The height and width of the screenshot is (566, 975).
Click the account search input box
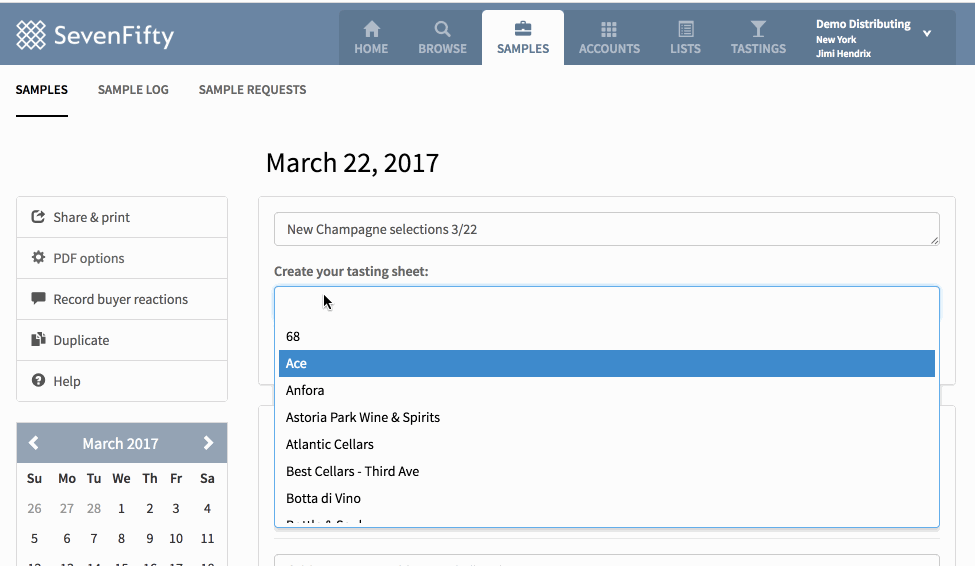(606, 302)
